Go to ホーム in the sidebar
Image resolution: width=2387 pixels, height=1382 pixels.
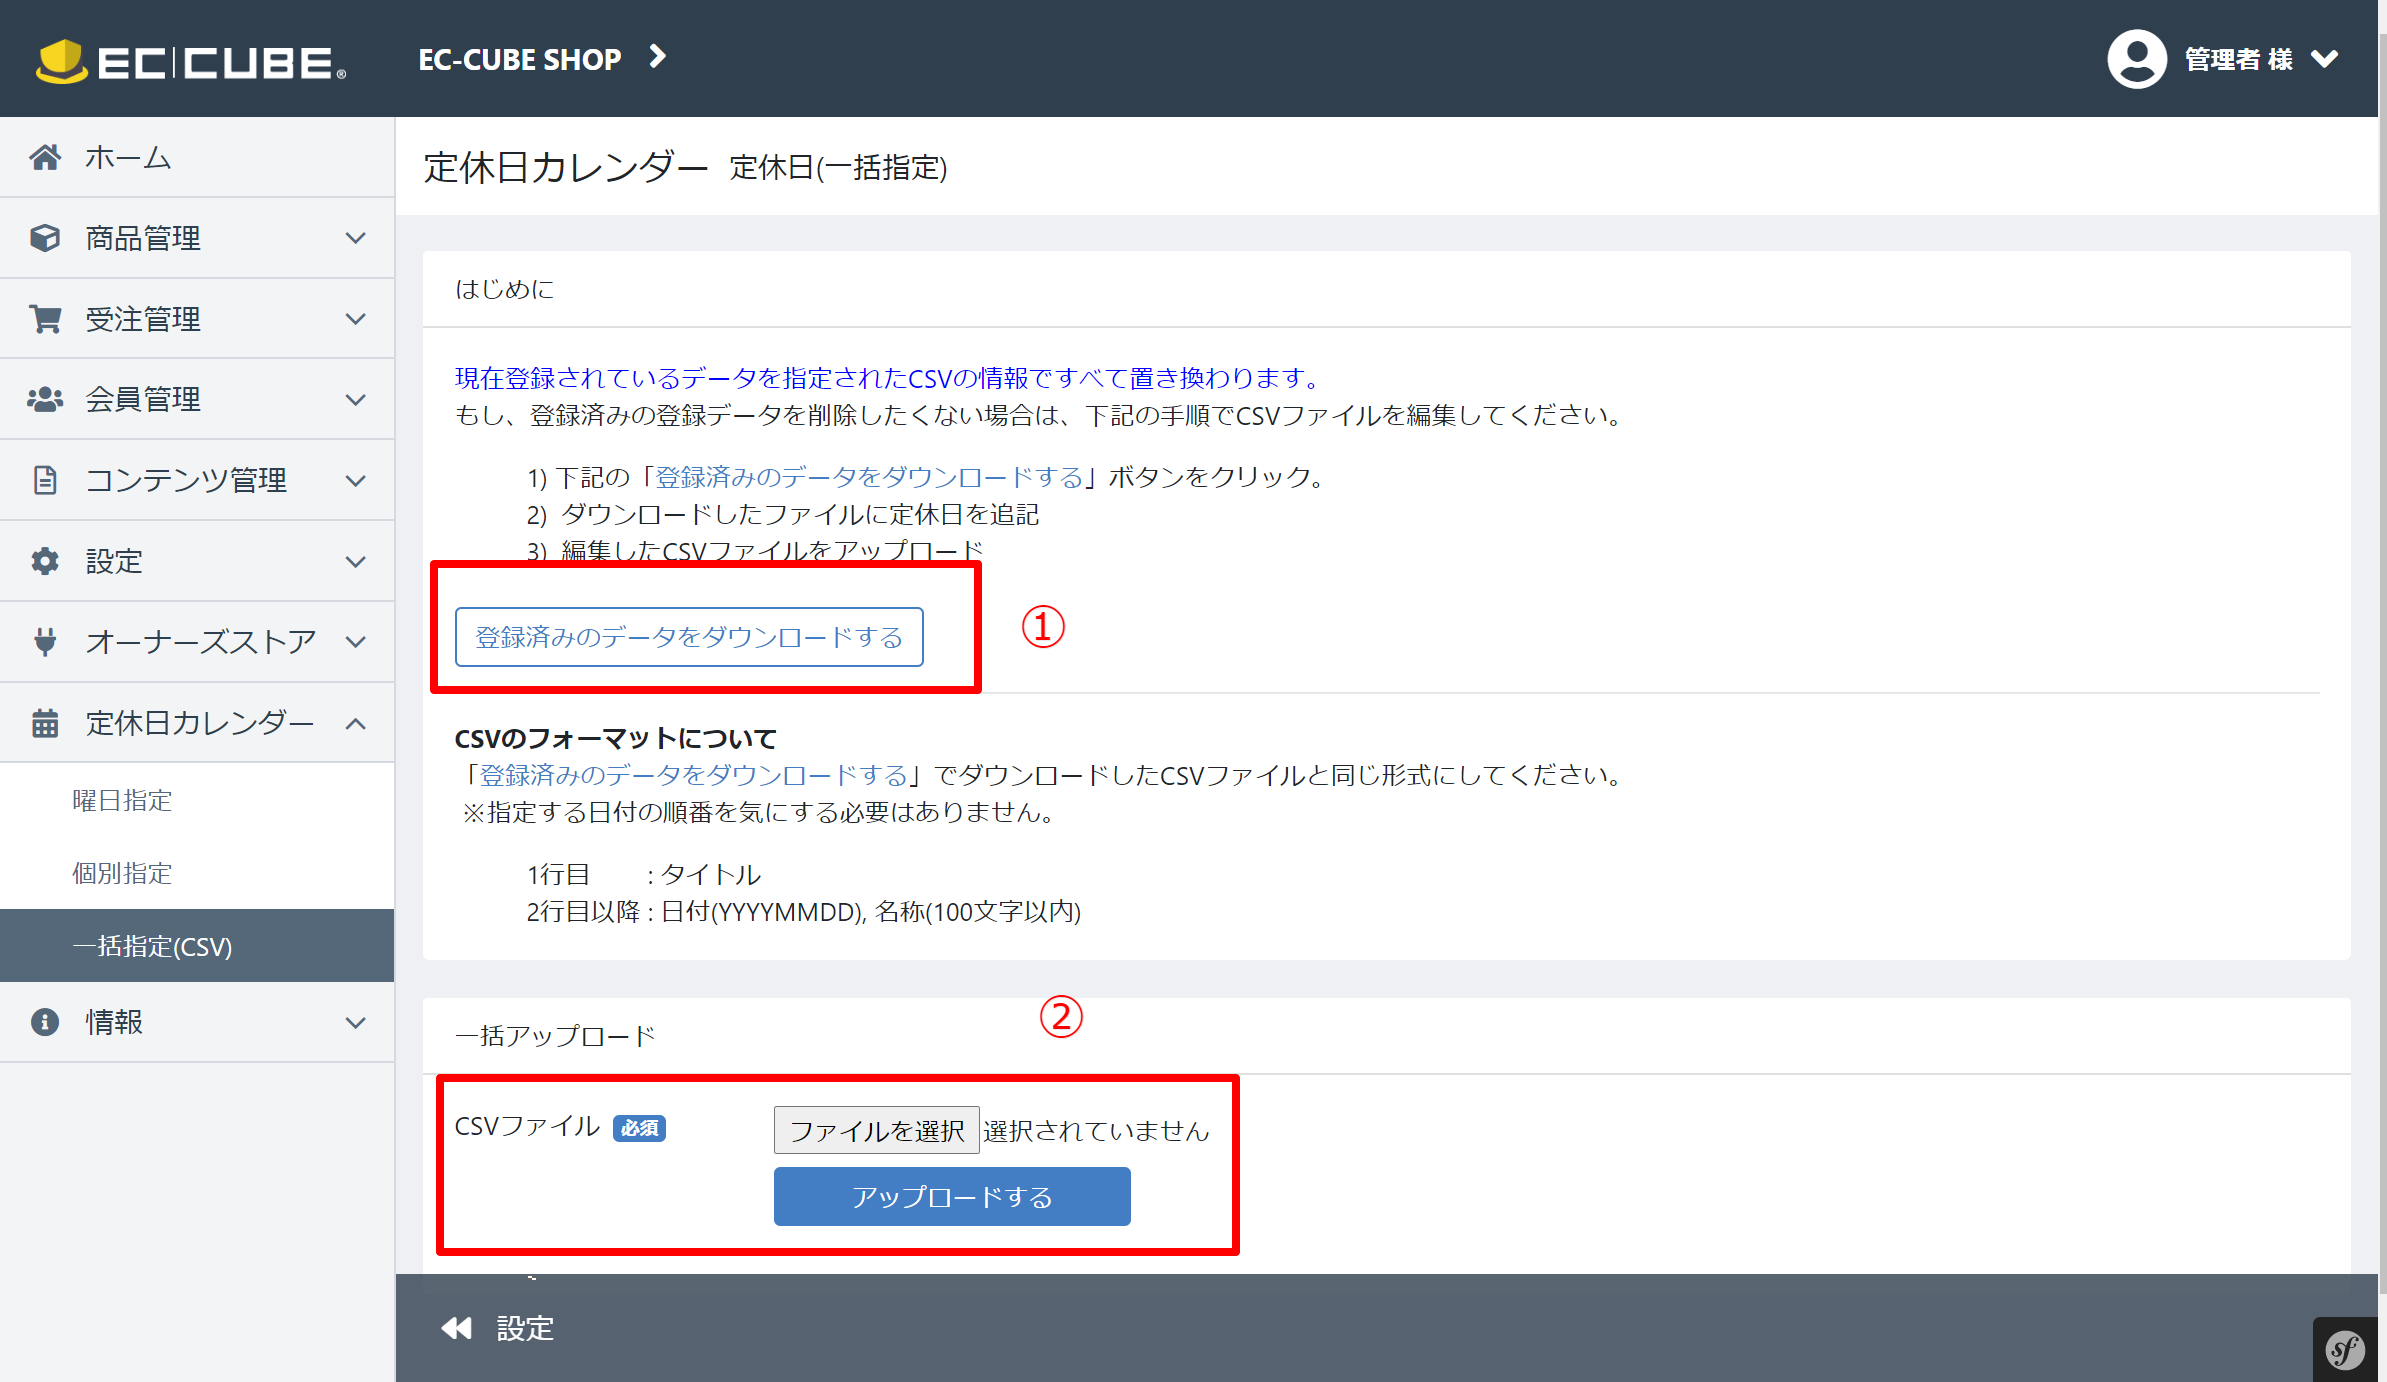pyautogui.click(x=197, y=157)
